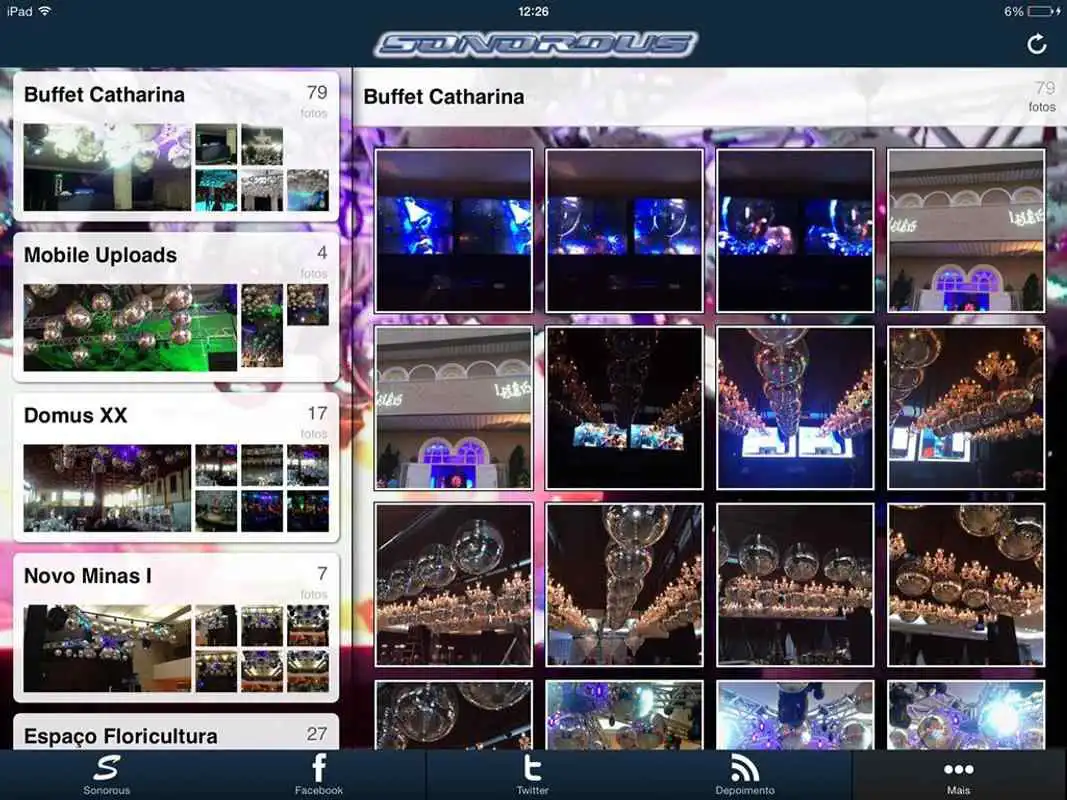Tap Buffet Catharina title in gallery header
Image resolution: width=1067 pixels, height=800 pixels.
coord(444,97)
